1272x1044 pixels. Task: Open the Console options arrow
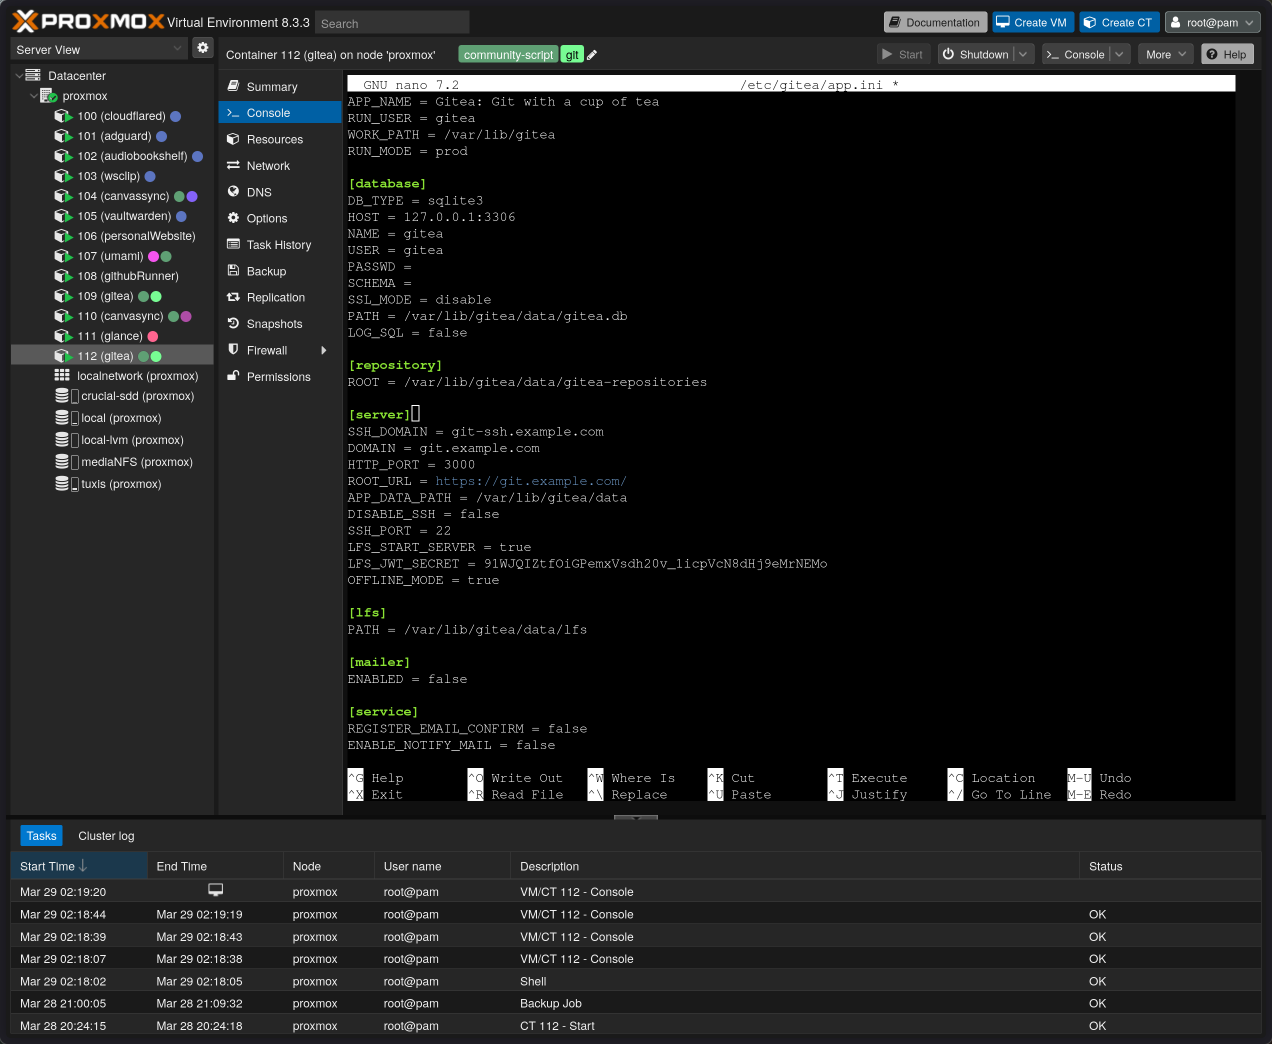click(x=1120, y=54)
